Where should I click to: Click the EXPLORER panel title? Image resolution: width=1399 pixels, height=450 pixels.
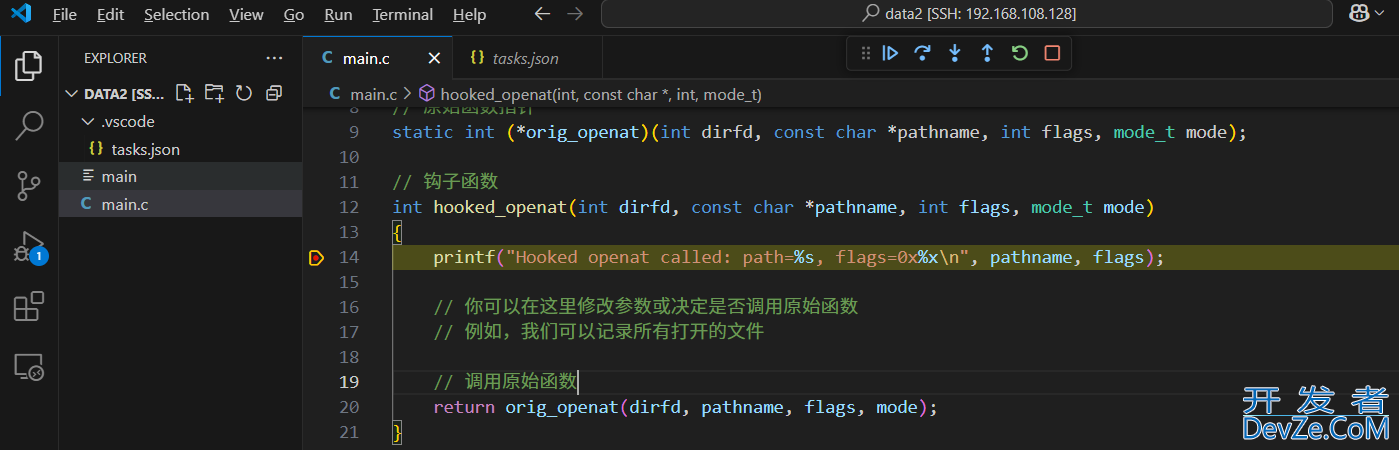tap(115, 58)
